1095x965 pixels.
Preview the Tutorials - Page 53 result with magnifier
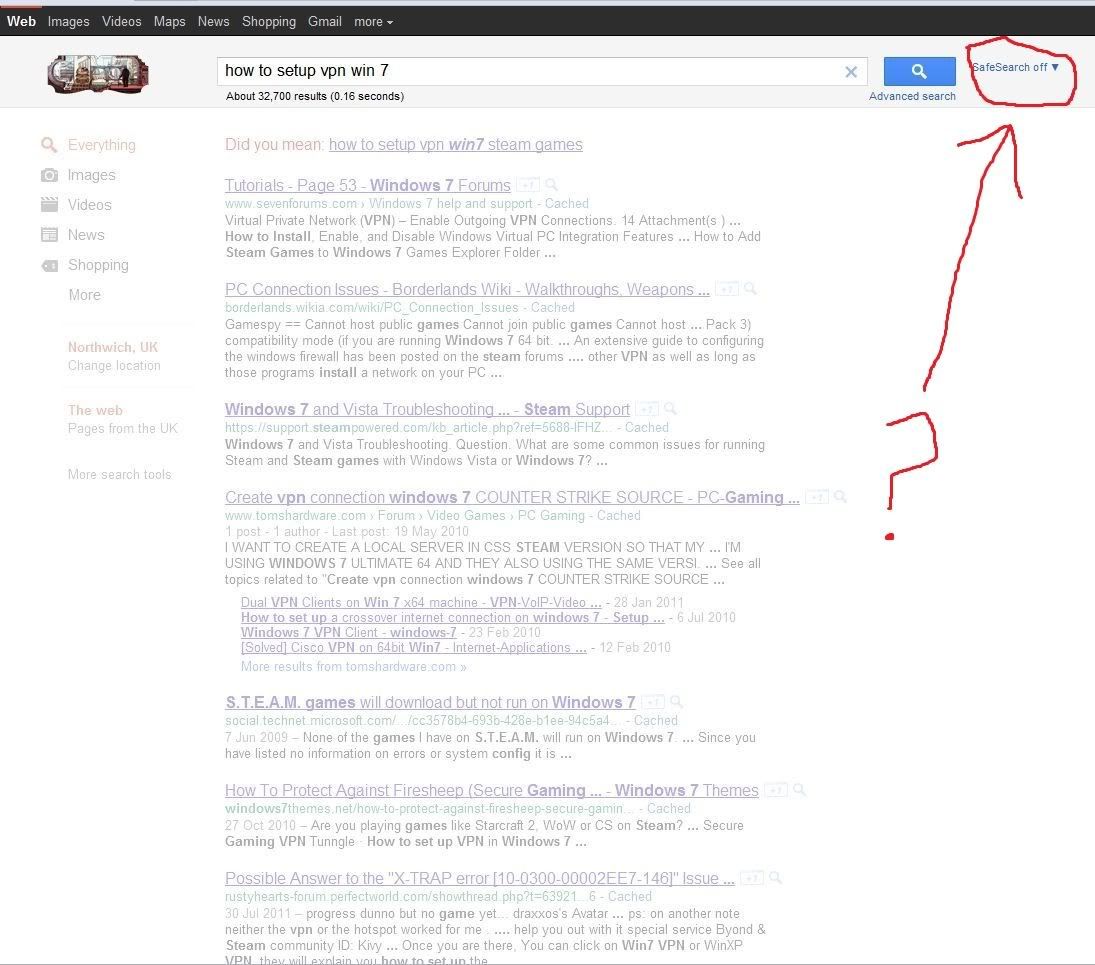(x=552, y=185)
